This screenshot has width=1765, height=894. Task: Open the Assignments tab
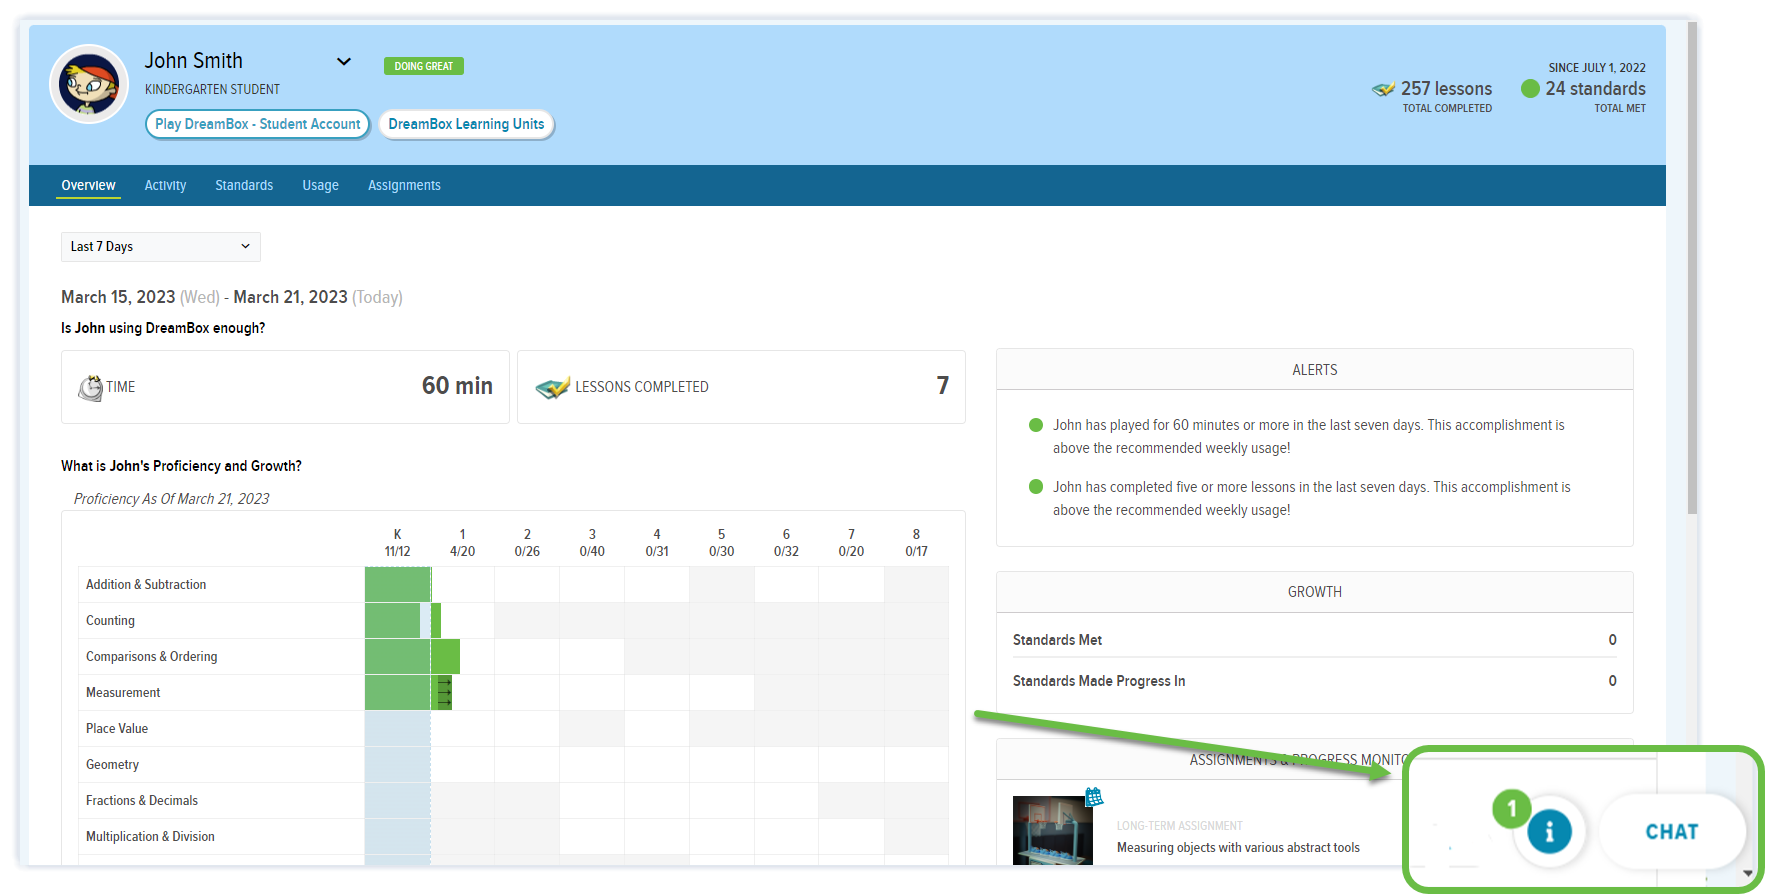404,185
